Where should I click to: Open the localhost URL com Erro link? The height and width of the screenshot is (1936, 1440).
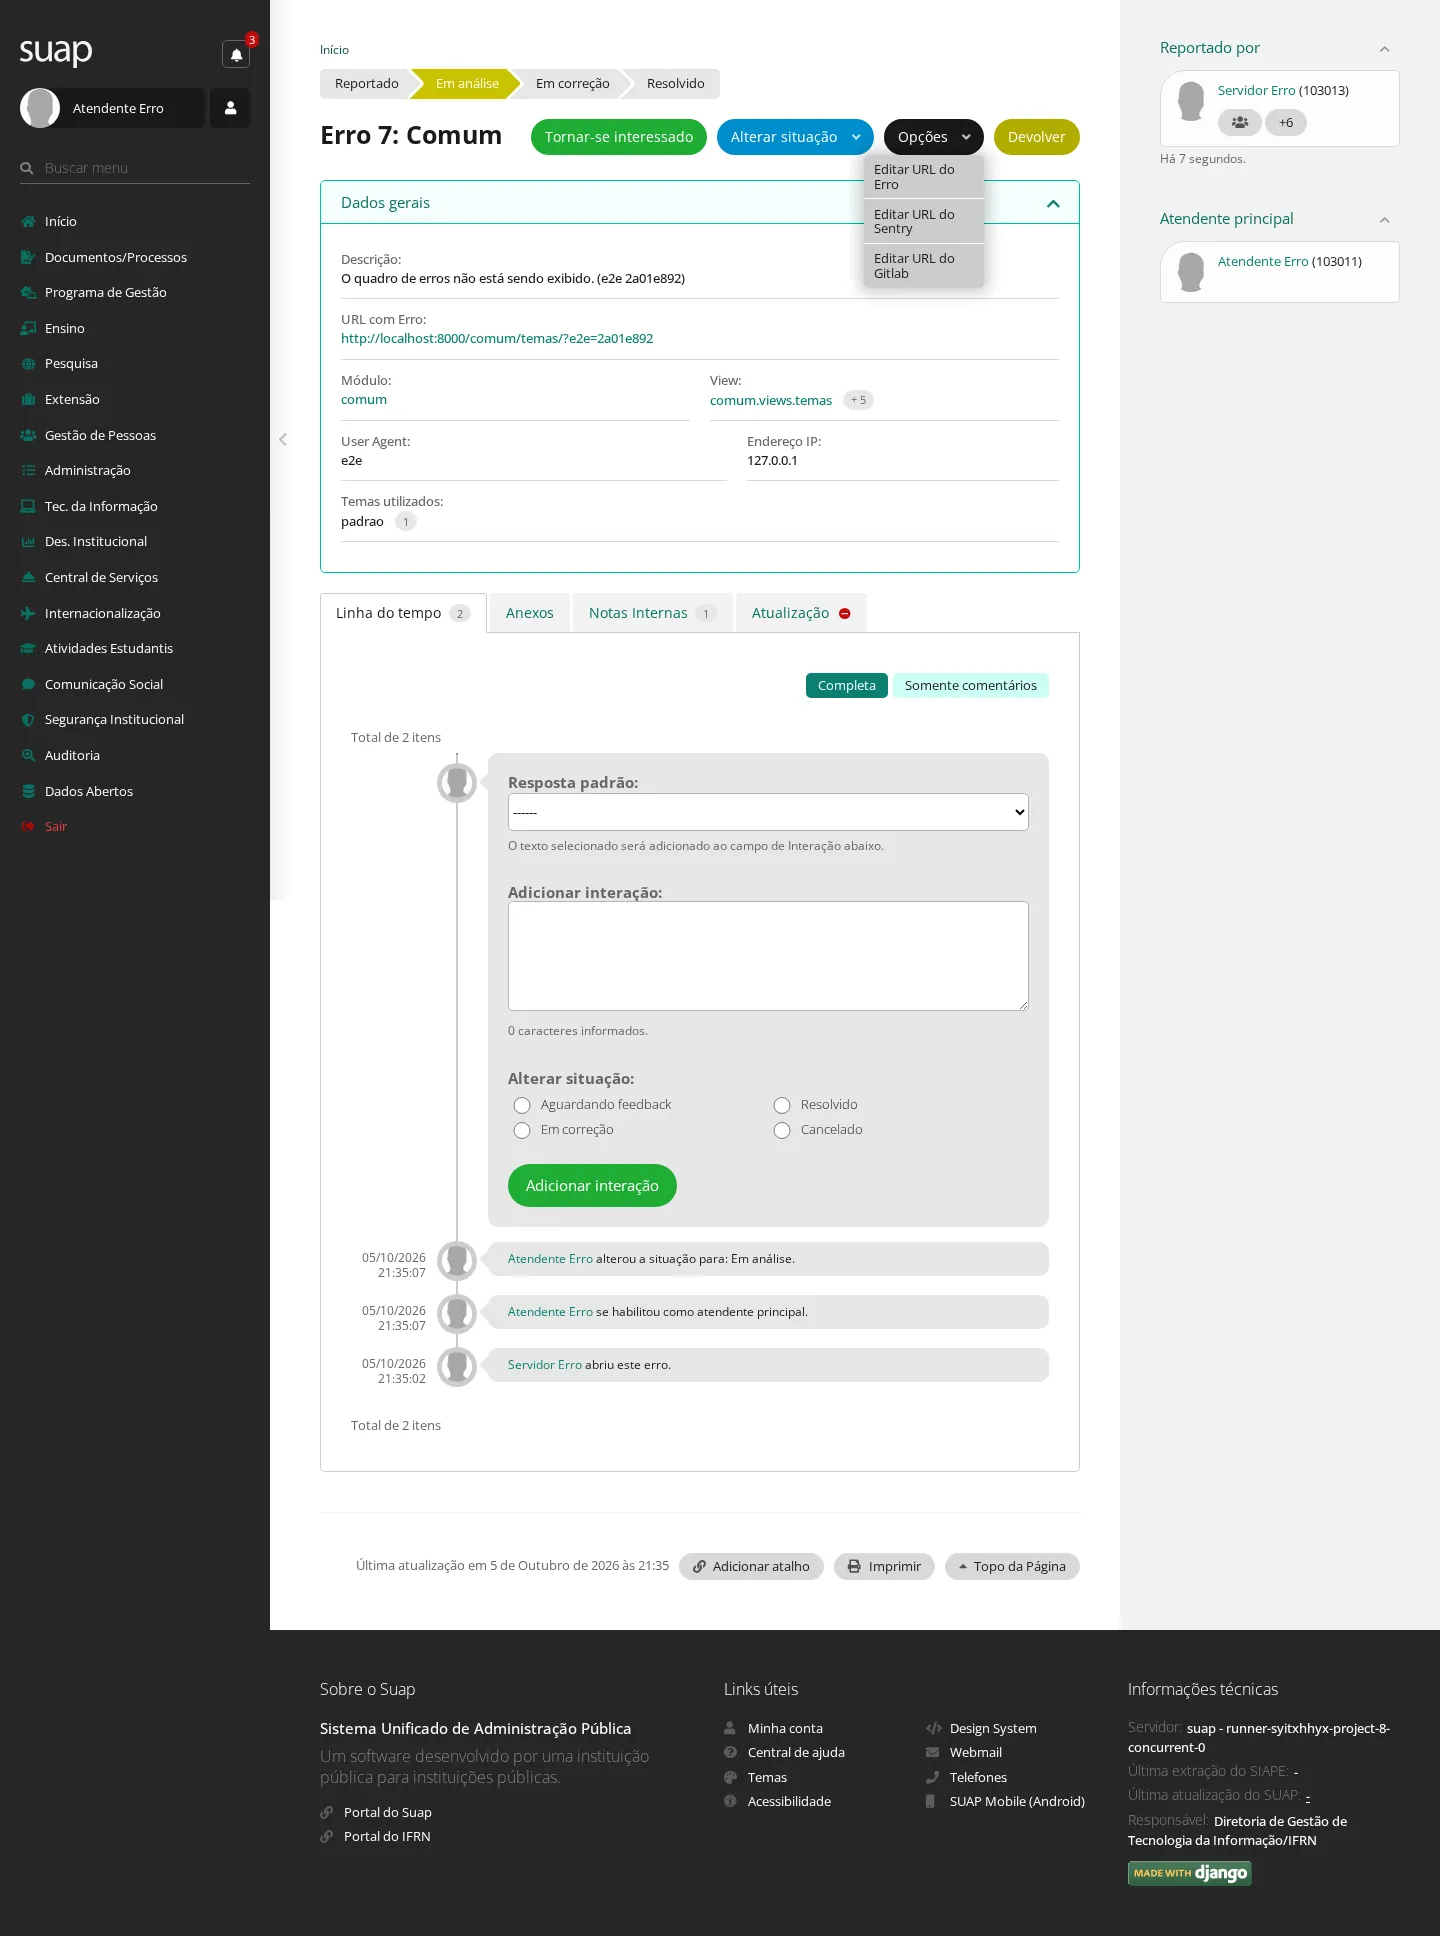(x=497, y=338)
